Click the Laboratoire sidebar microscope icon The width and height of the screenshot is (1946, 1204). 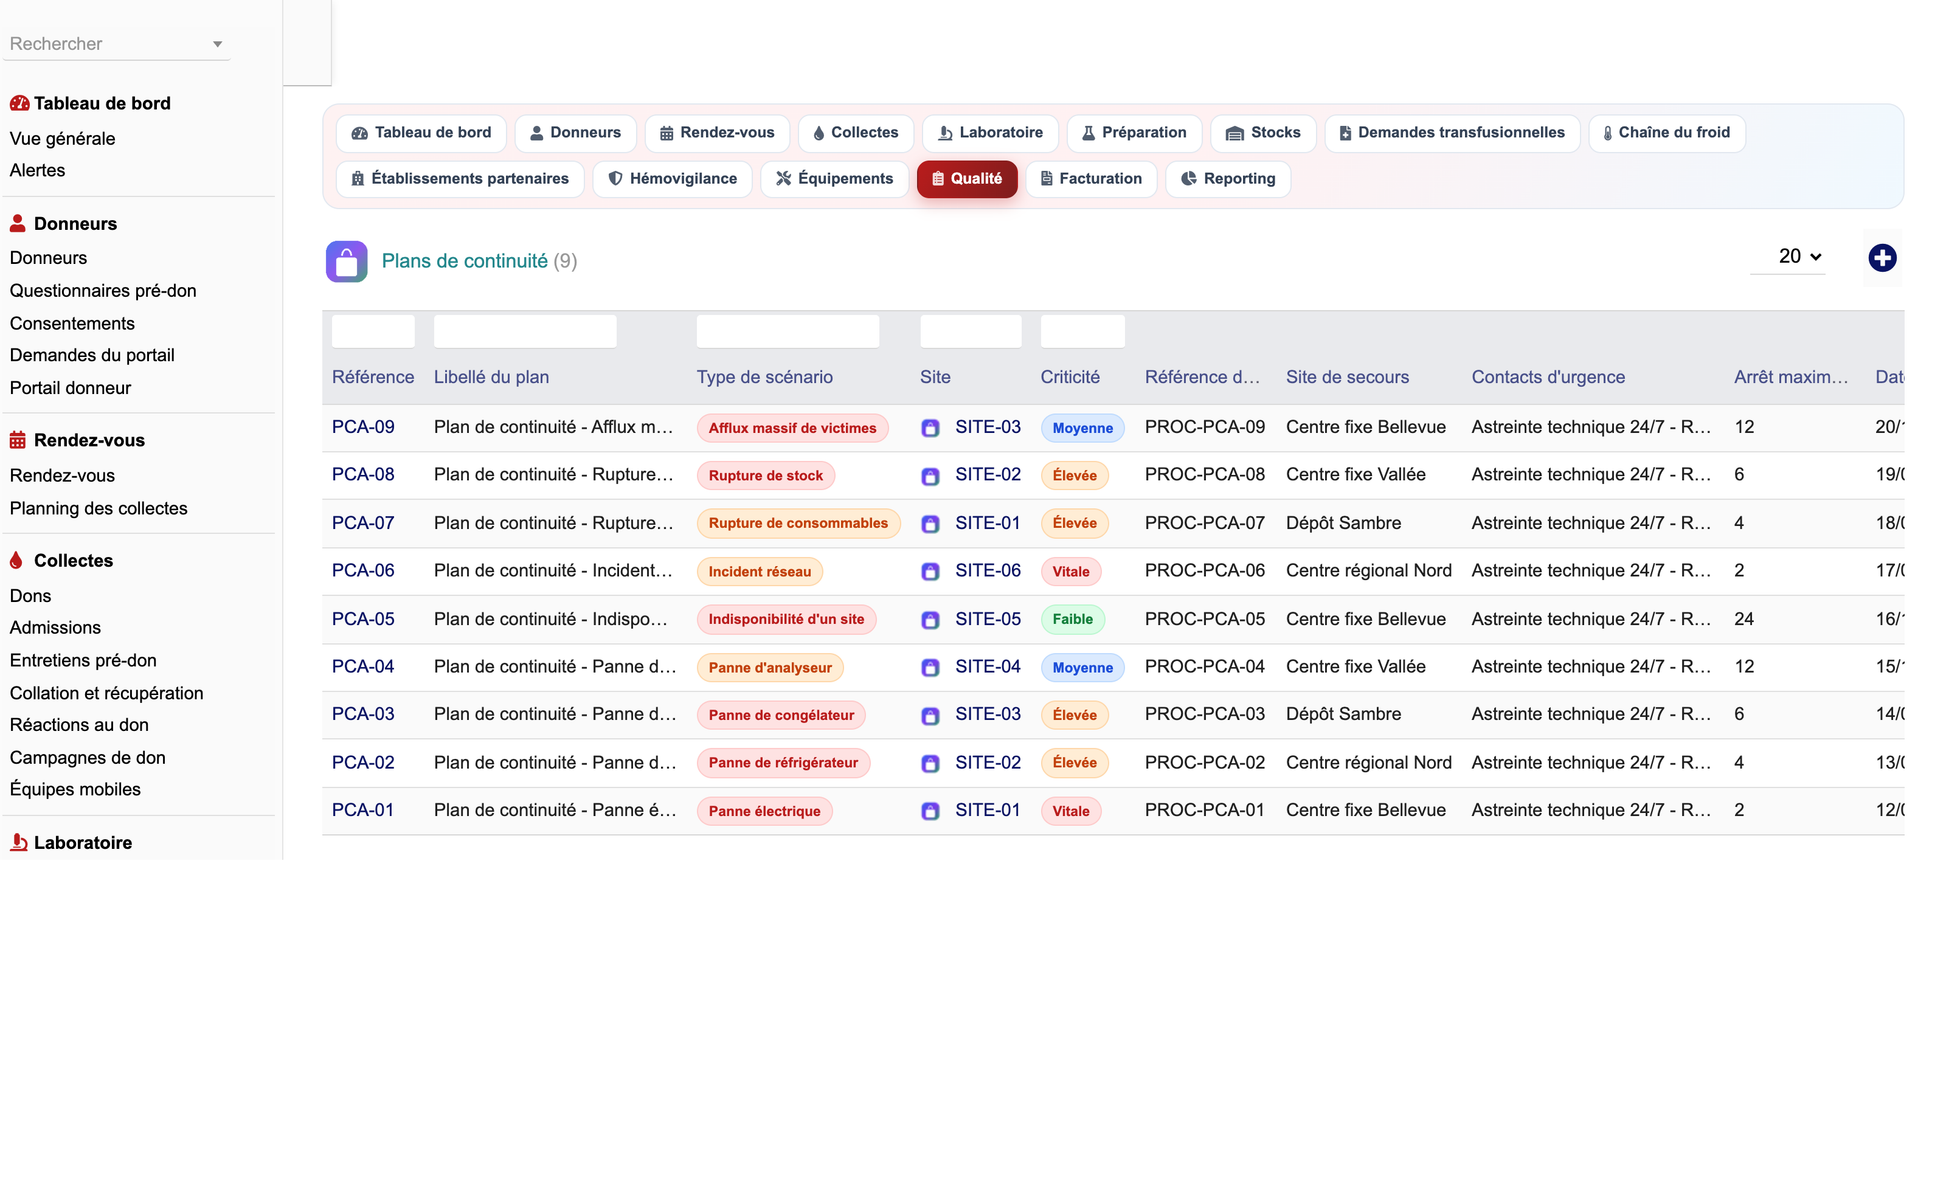click(18, 842)
